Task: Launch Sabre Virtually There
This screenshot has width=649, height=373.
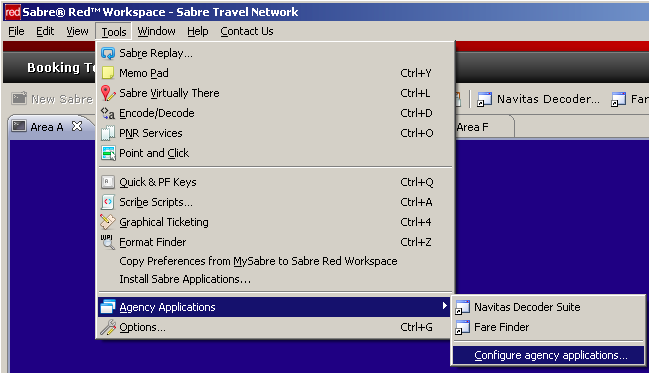Action: pyautogui.click(x=275, y=93)
